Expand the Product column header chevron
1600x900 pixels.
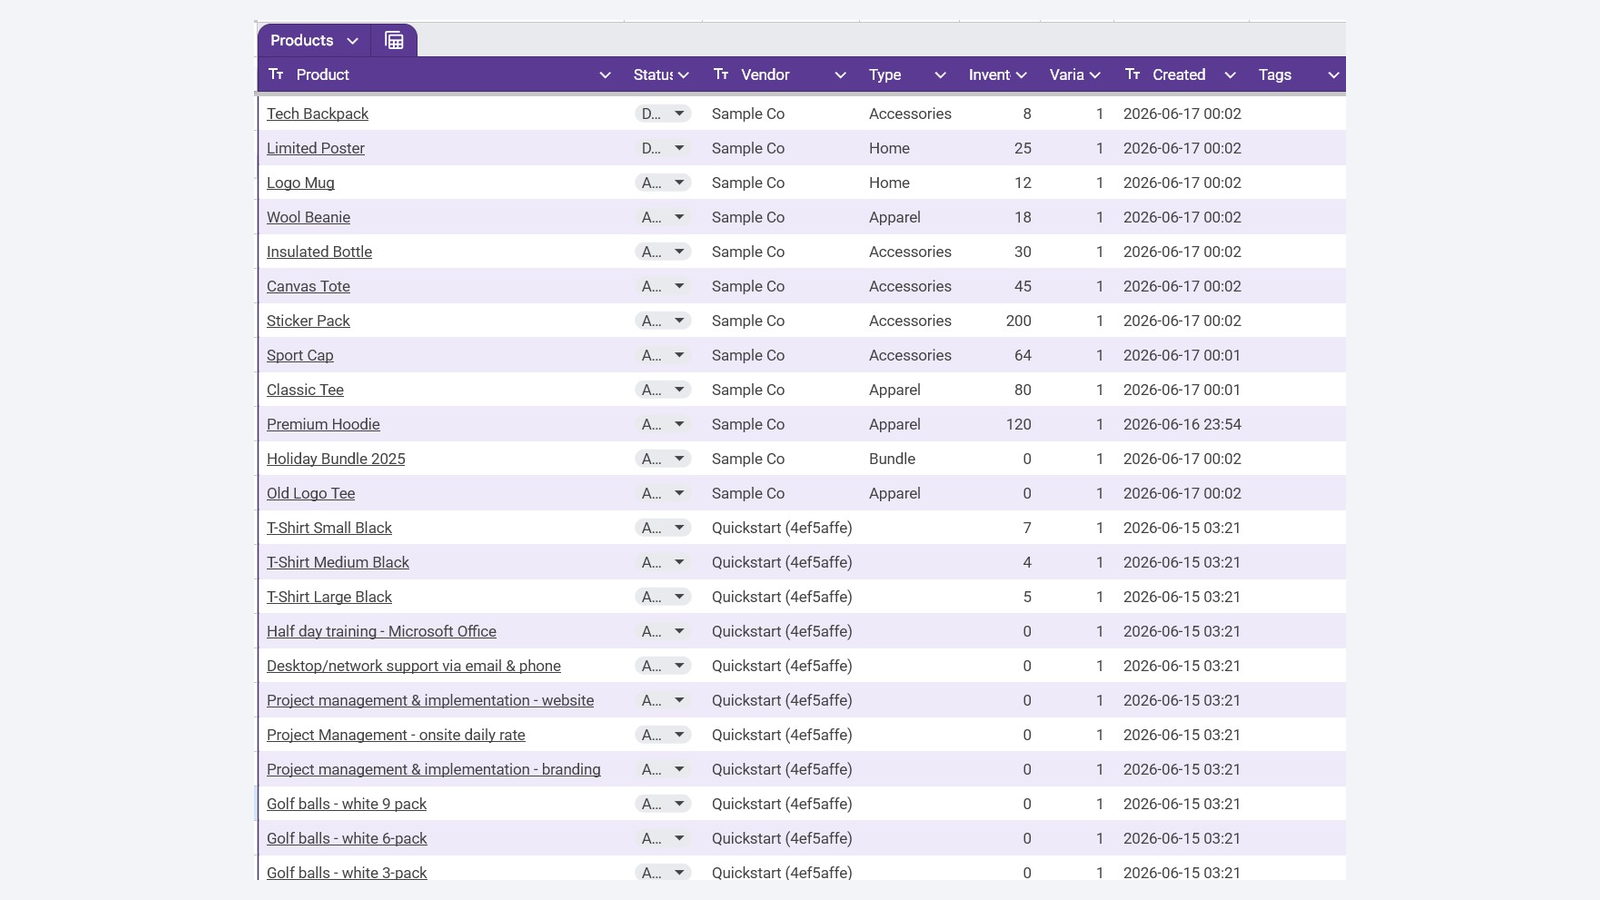click(605, 75)
